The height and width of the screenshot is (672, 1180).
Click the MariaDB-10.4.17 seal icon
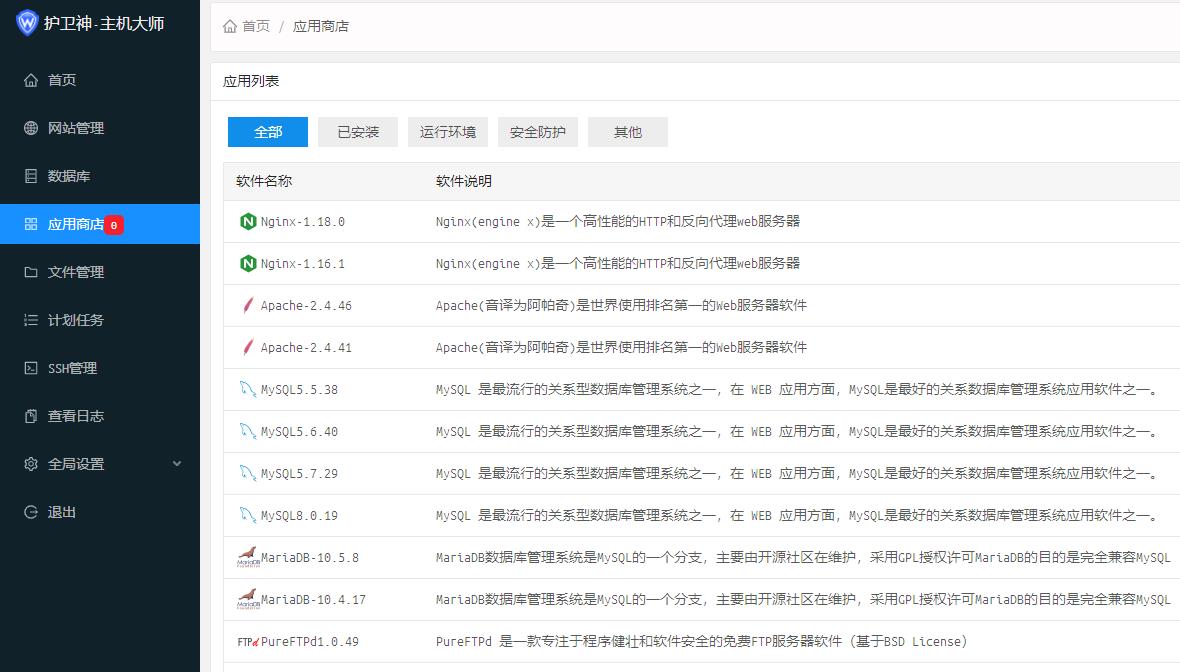[x=248, y=599]
